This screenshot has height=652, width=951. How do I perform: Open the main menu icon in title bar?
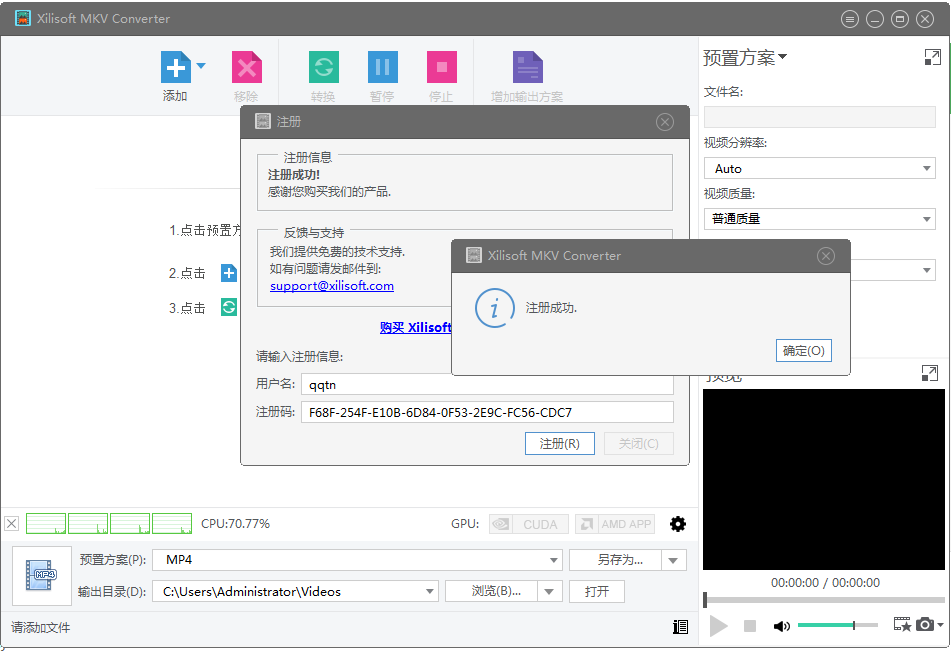click(x=850, y=19)
